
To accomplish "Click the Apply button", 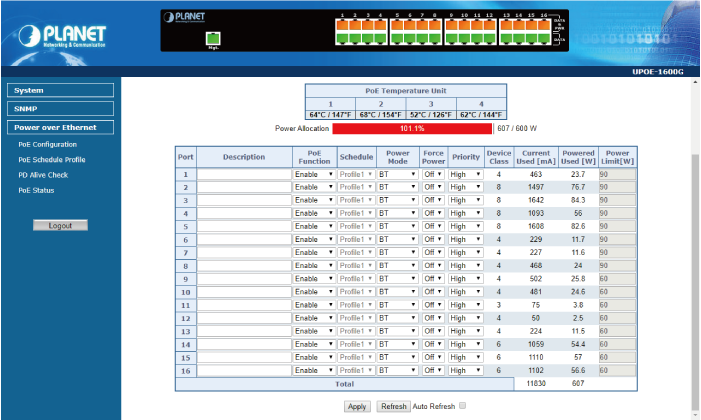I will tap(357, 406).
